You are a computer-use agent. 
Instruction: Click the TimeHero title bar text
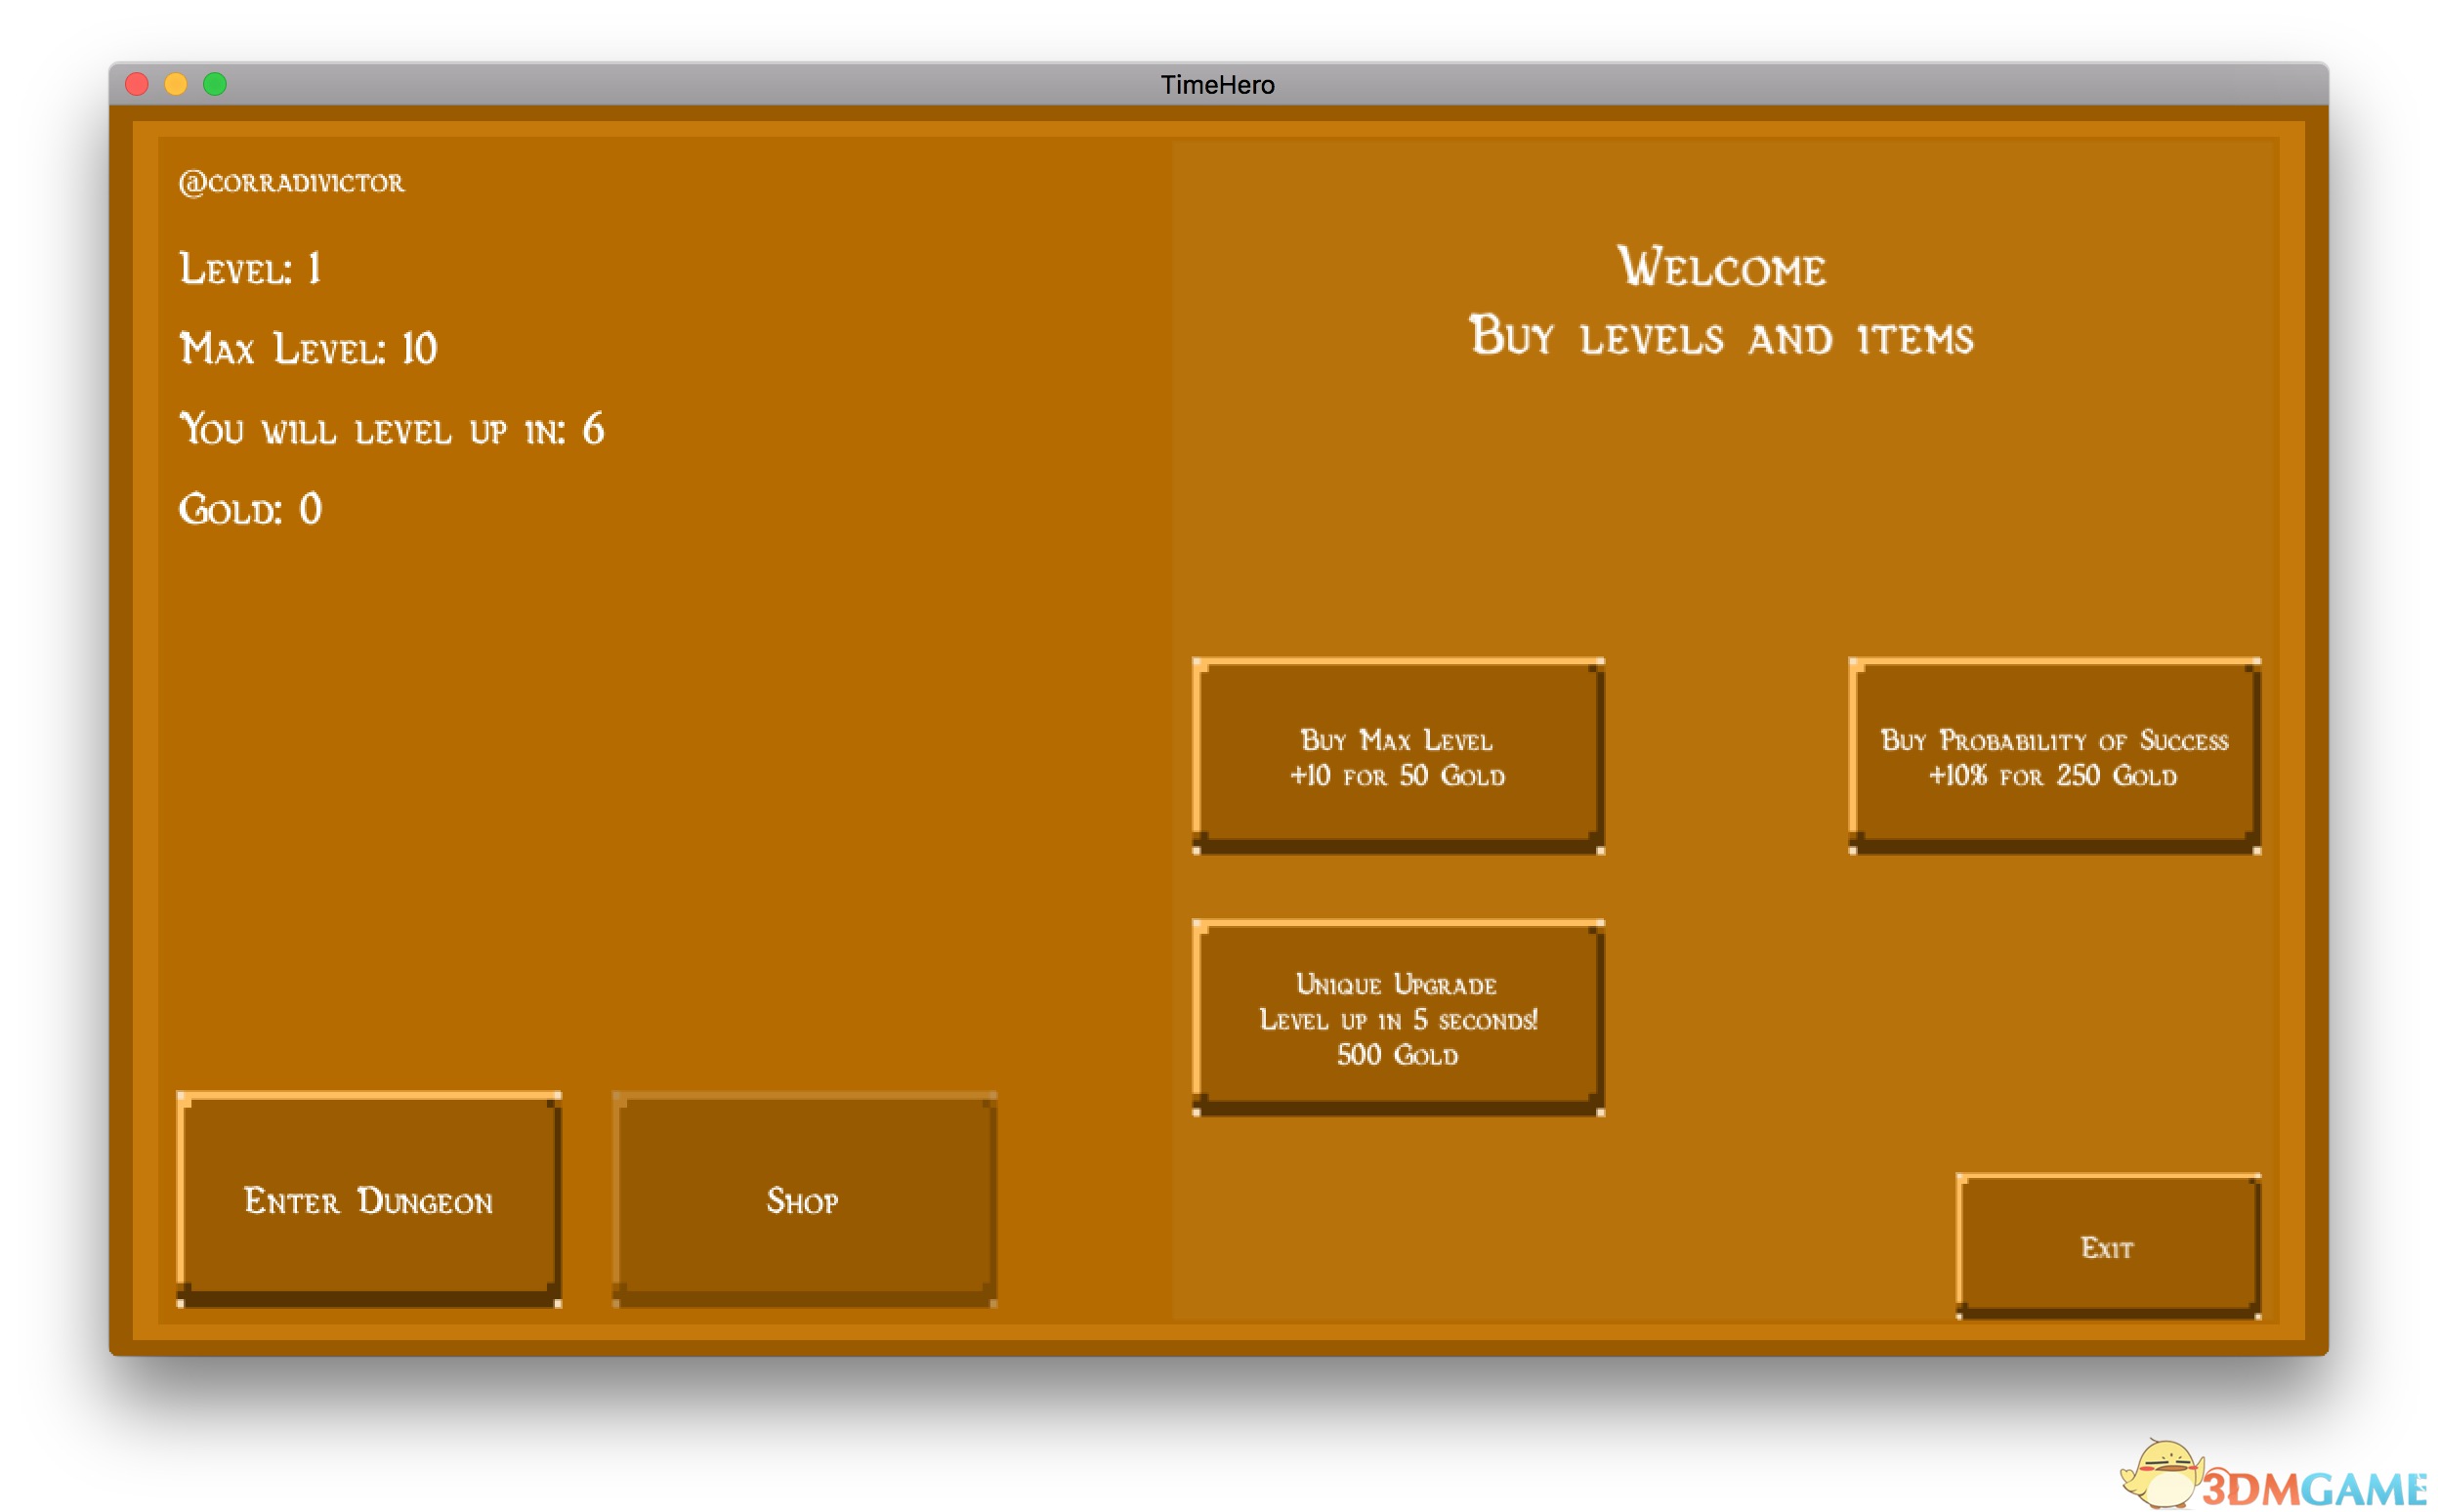tap(1217, 85)
